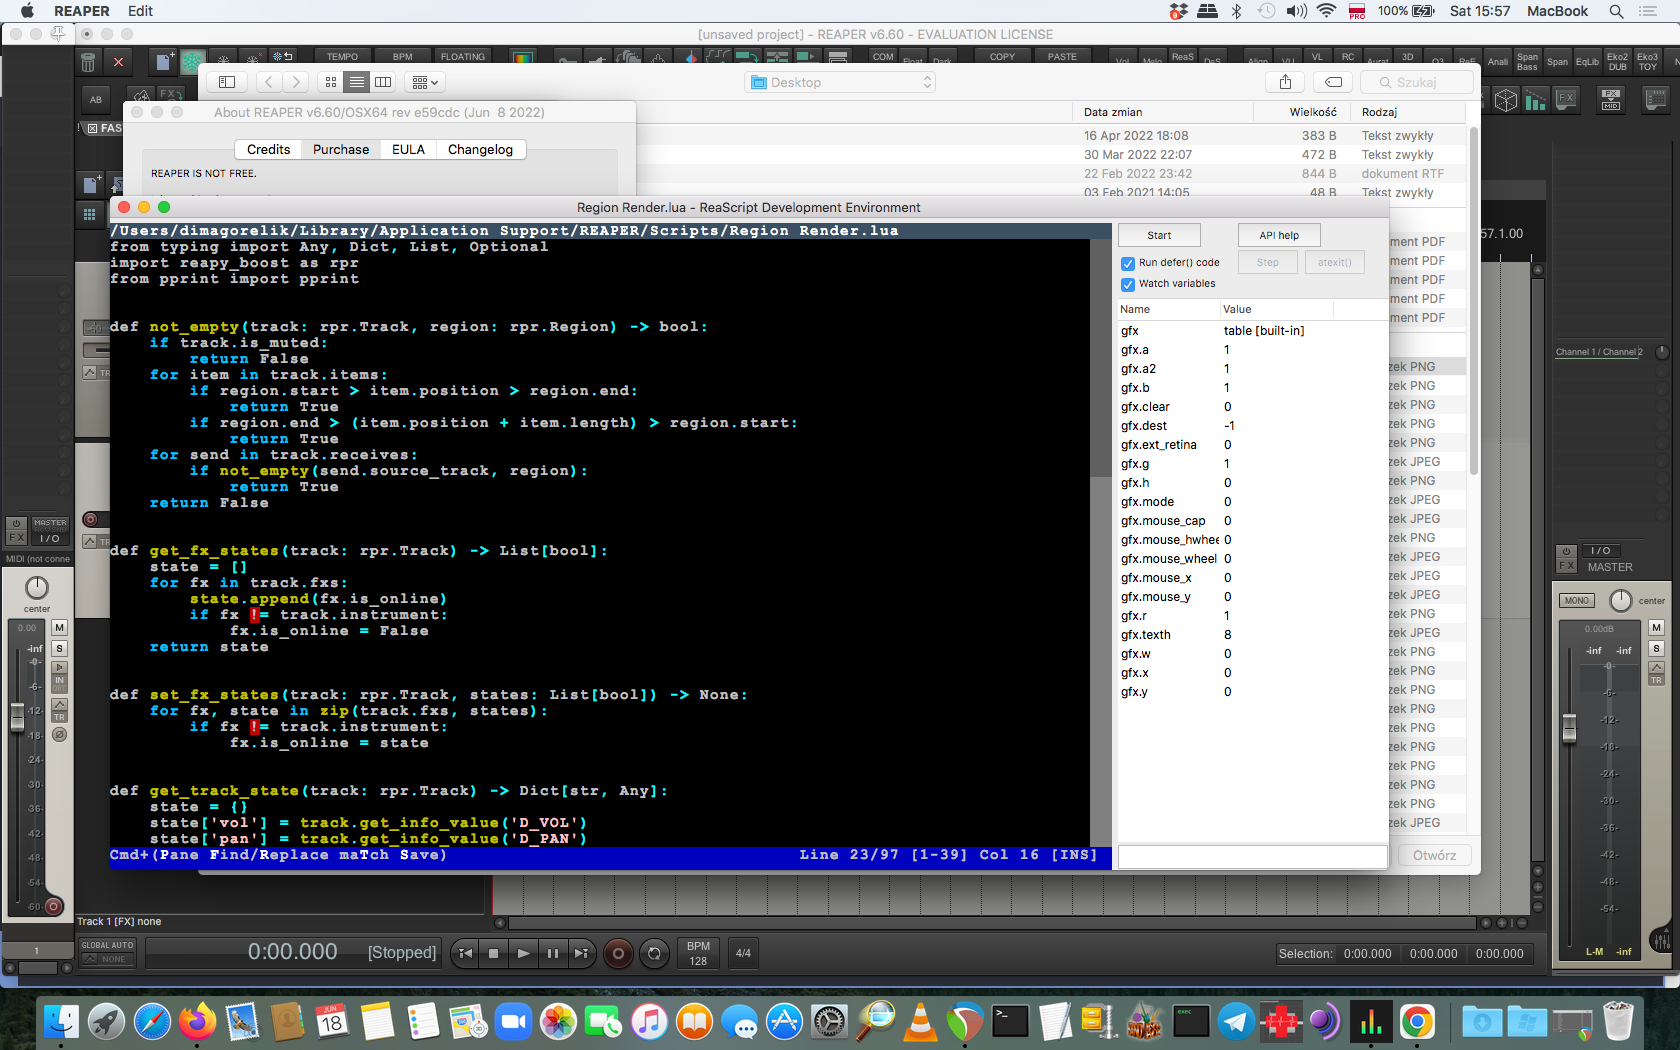
Task: Toggle the transport repeat button
Action: (x=654, y=954)
